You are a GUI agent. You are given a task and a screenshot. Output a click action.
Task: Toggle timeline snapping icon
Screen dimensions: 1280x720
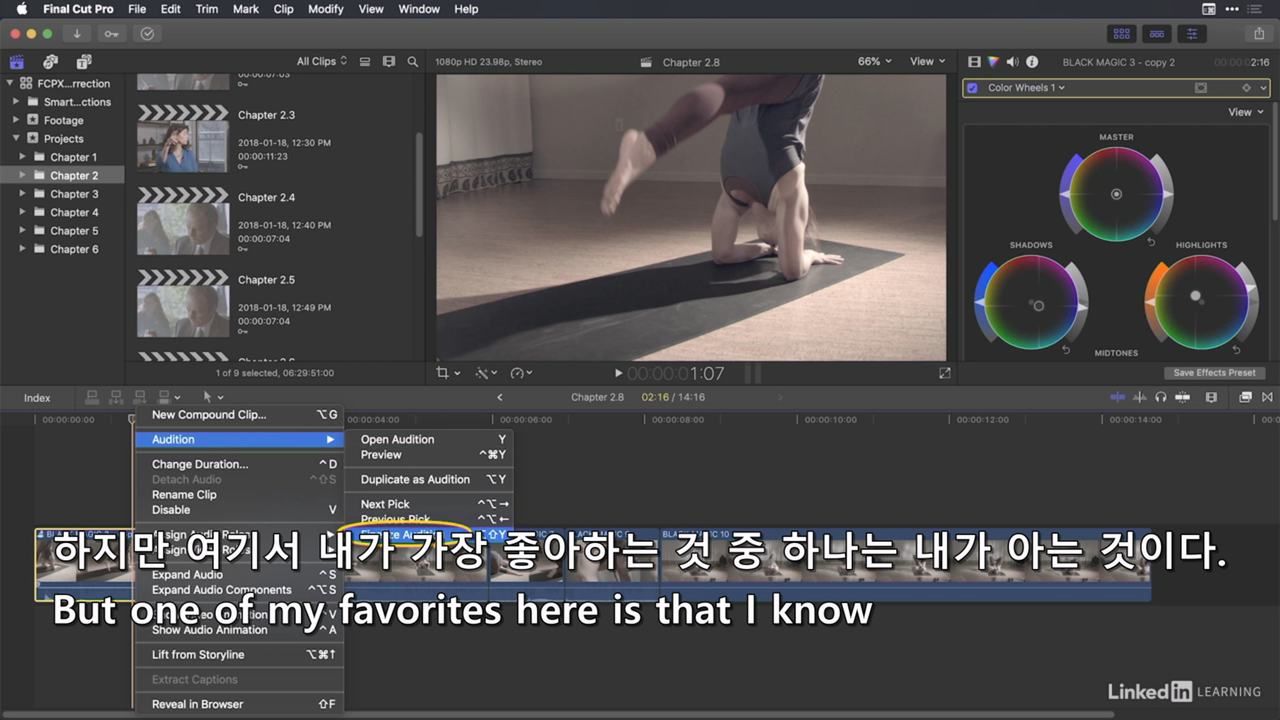click(x=1183, y=398)
